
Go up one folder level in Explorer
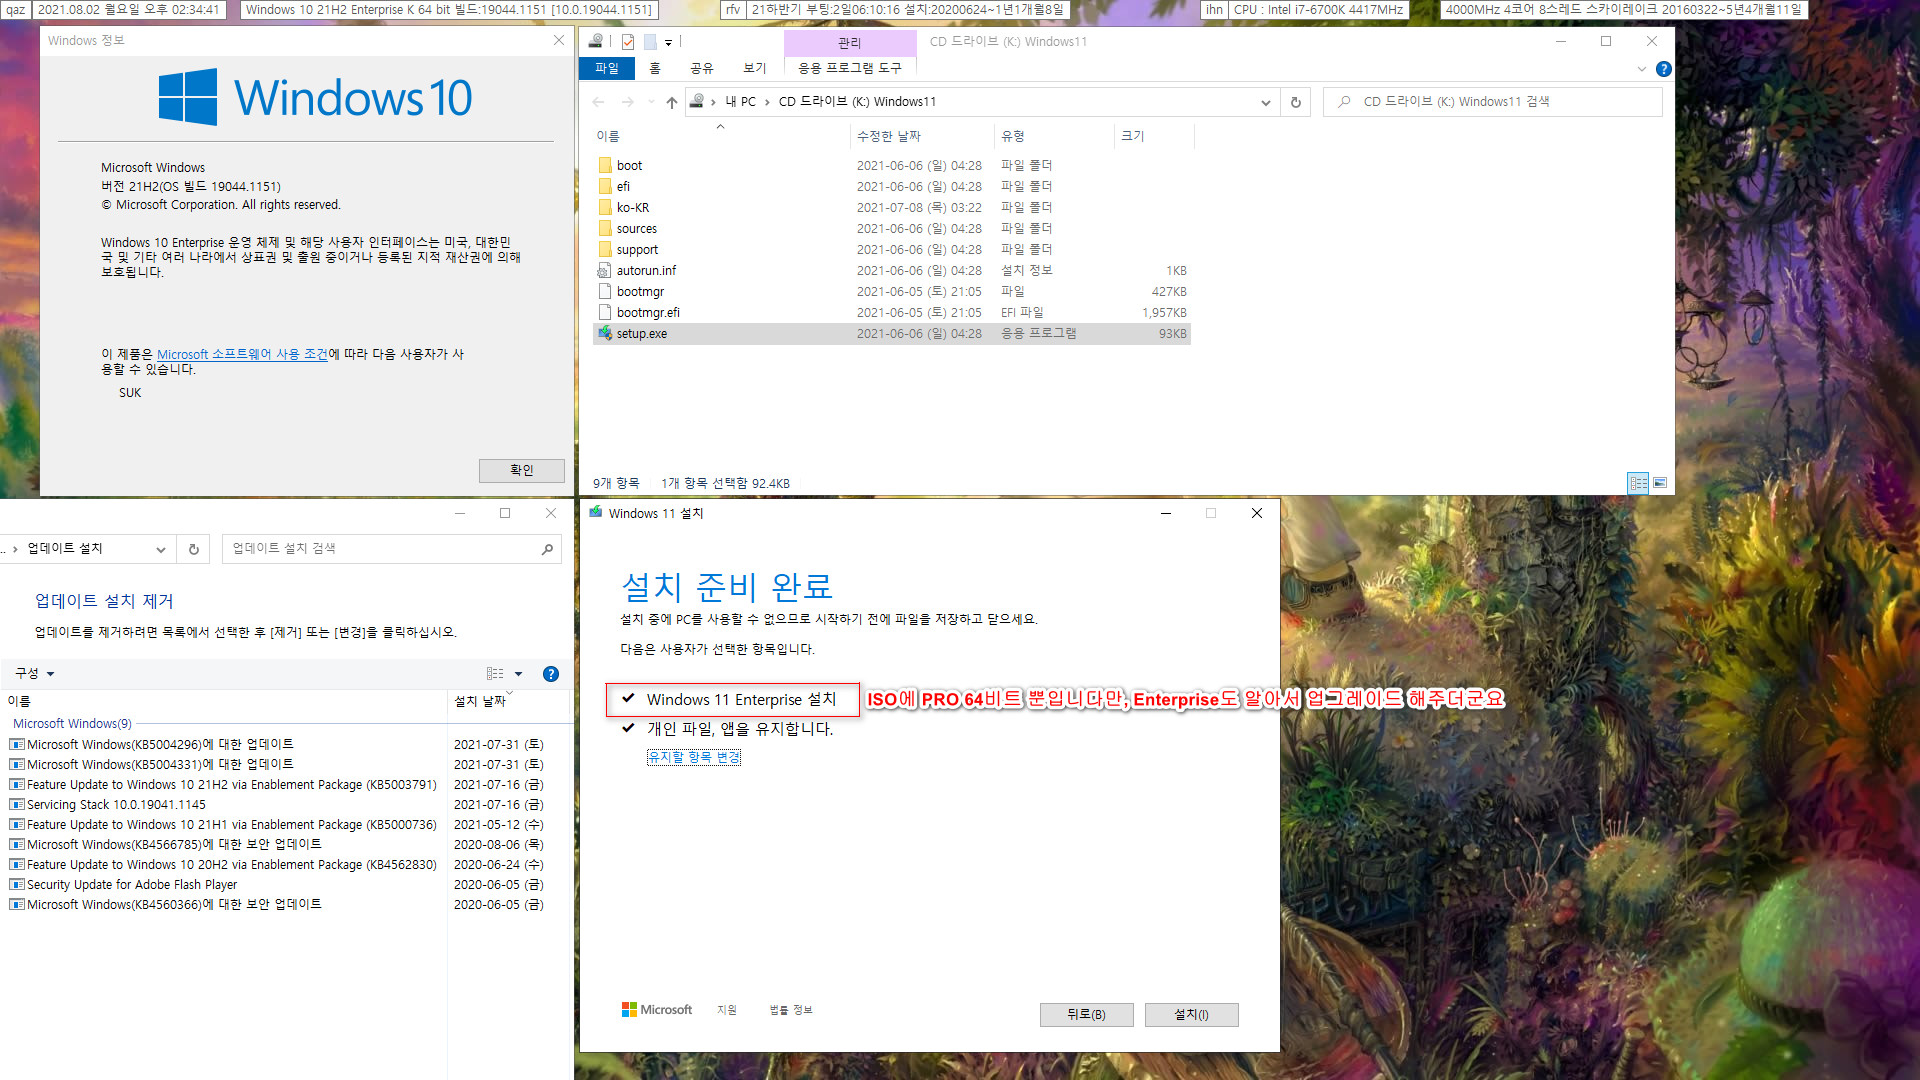[x=671, y=102]
